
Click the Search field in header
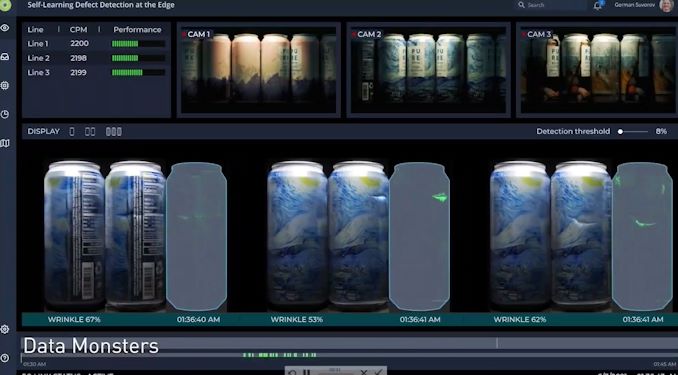(x=552, y=5)
